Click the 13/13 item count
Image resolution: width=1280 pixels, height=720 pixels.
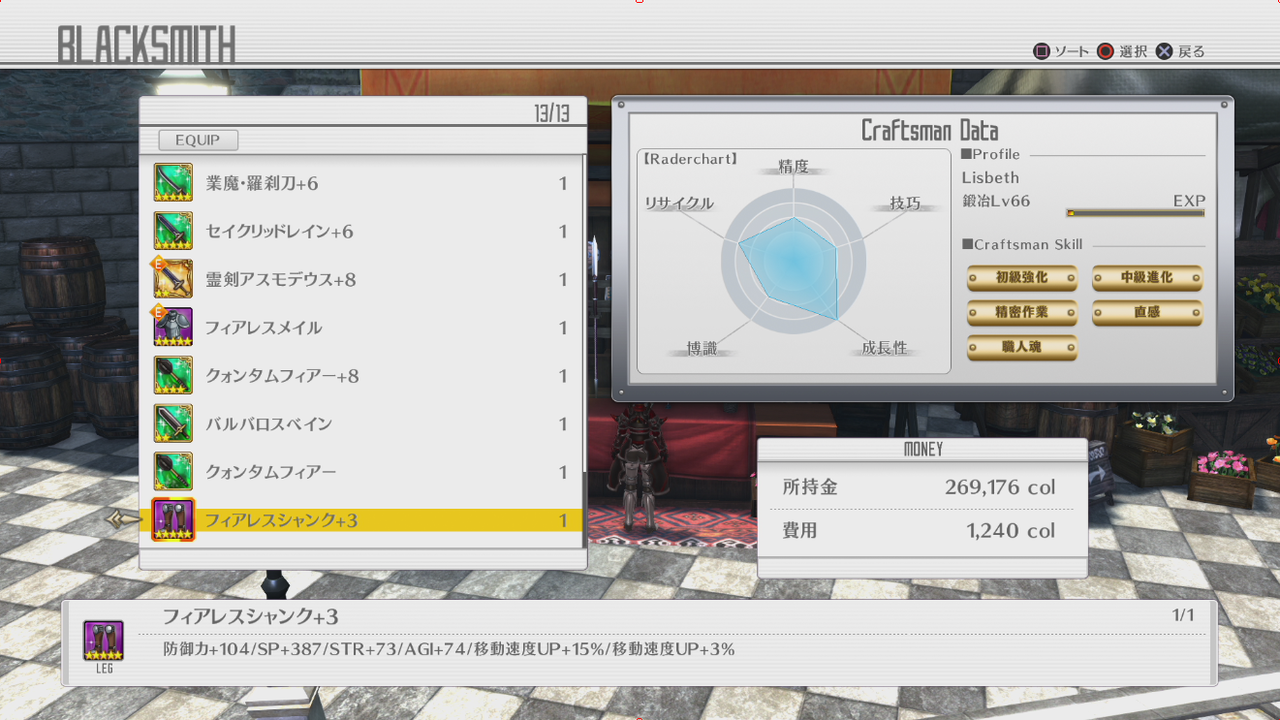[x=552, y=113]
